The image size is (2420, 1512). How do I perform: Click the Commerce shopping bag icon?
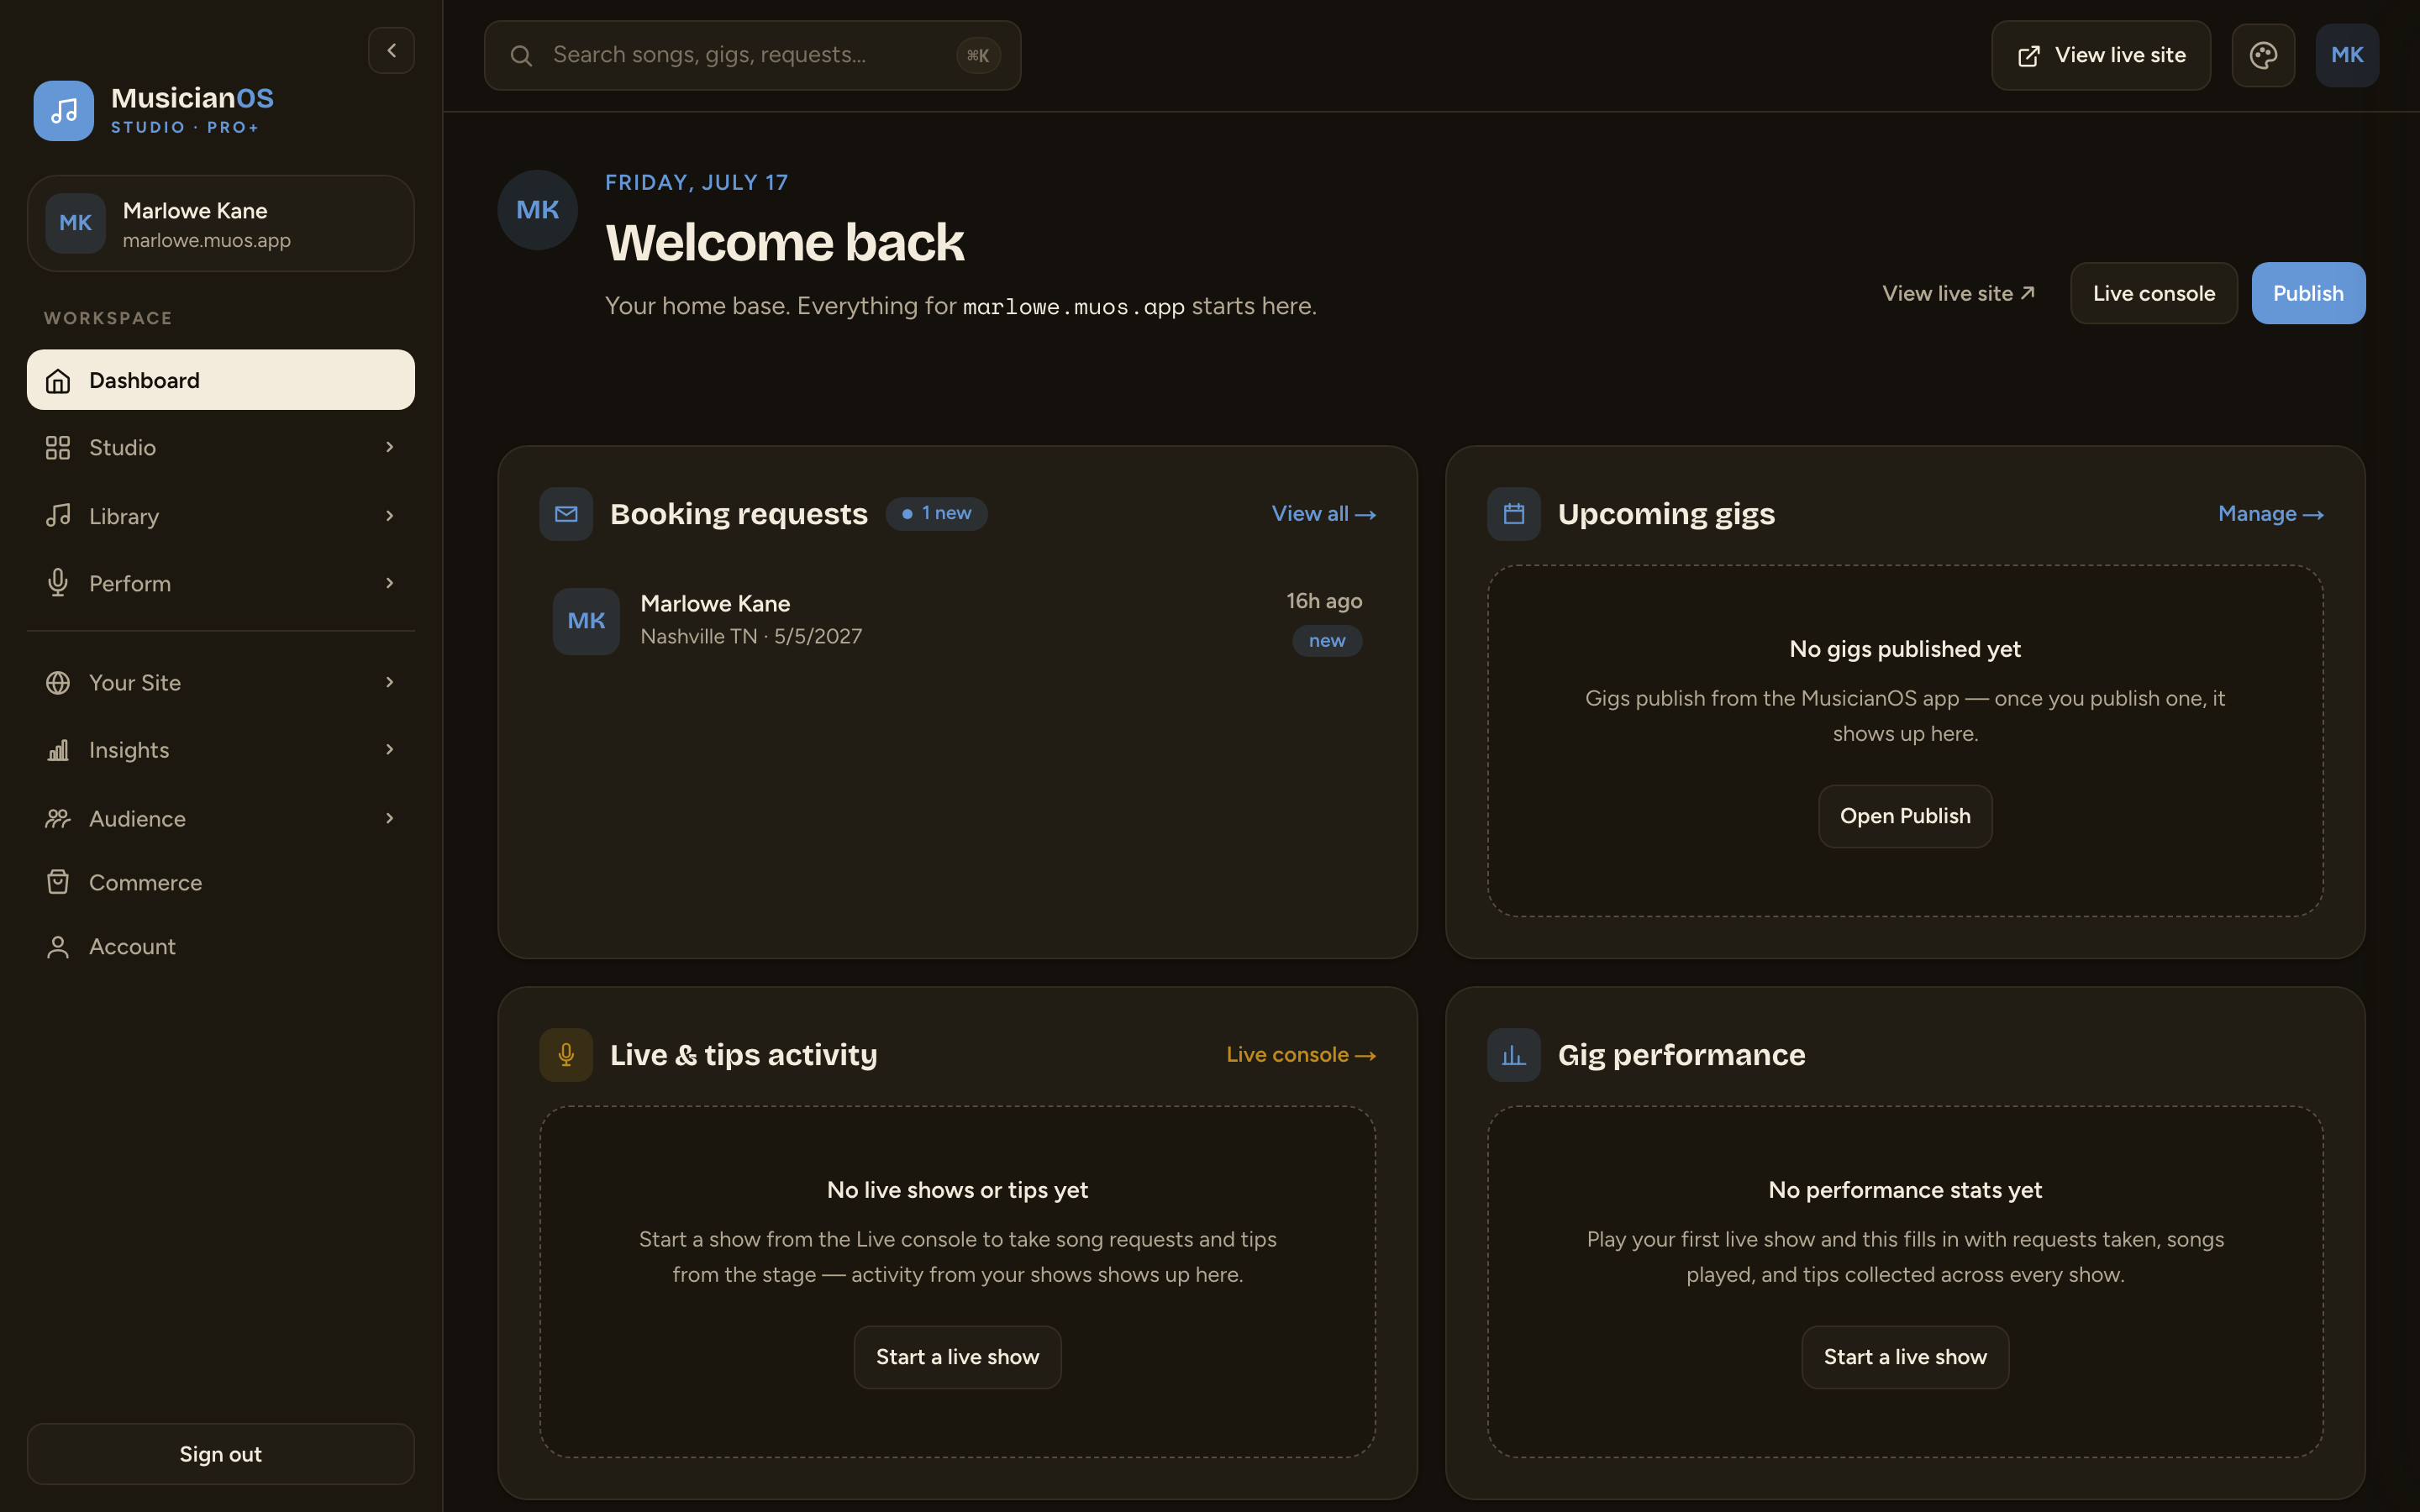coord(58,882)
